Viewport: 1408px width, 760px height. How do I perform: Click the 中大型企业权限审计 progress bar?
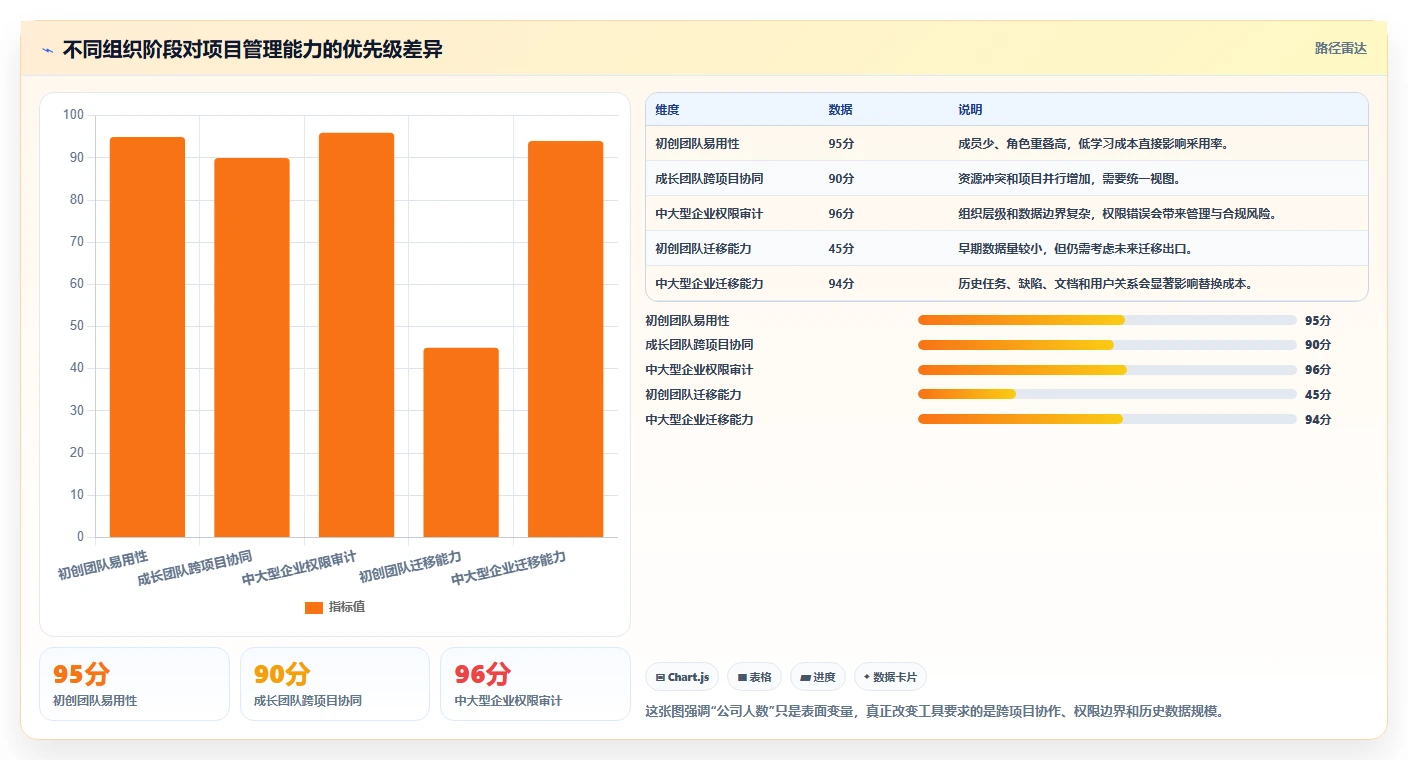1107,370
